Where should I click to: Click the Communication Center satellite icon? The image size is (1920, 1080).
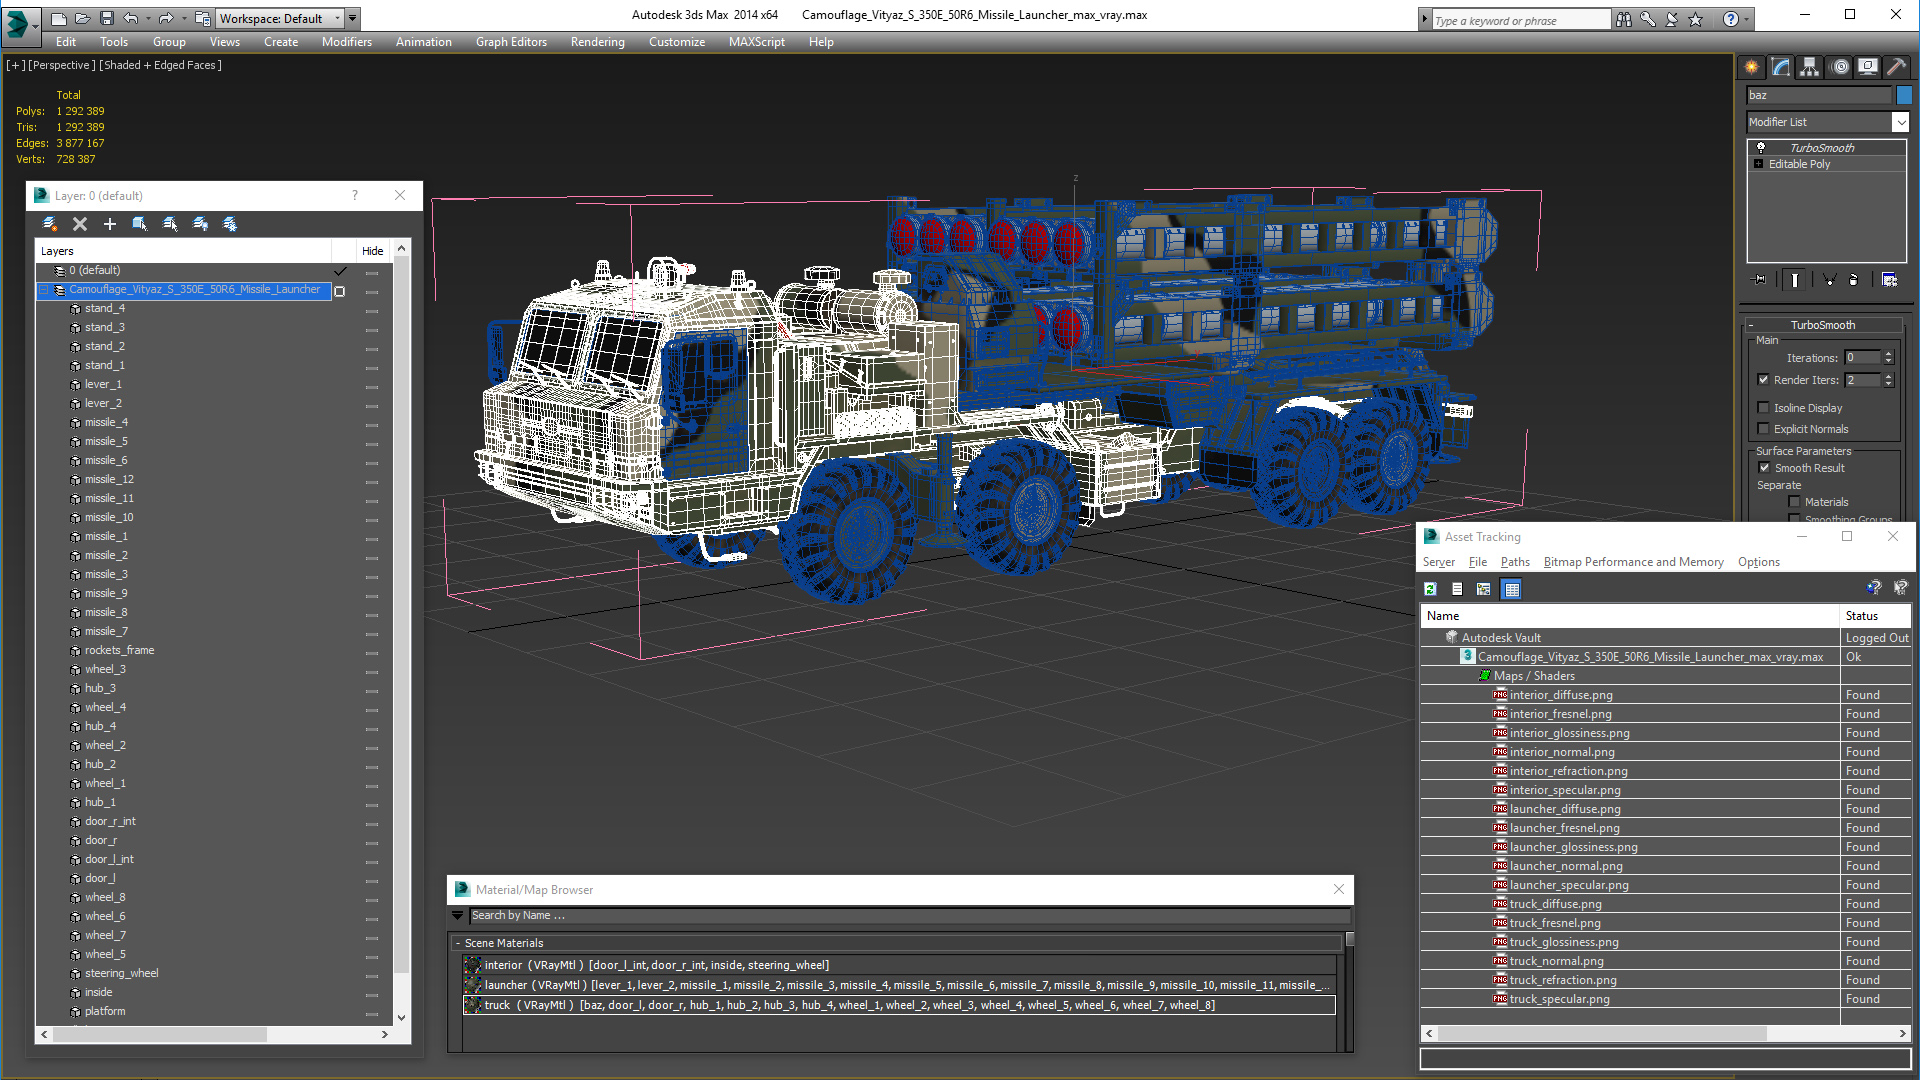[x=1672, y=19]
